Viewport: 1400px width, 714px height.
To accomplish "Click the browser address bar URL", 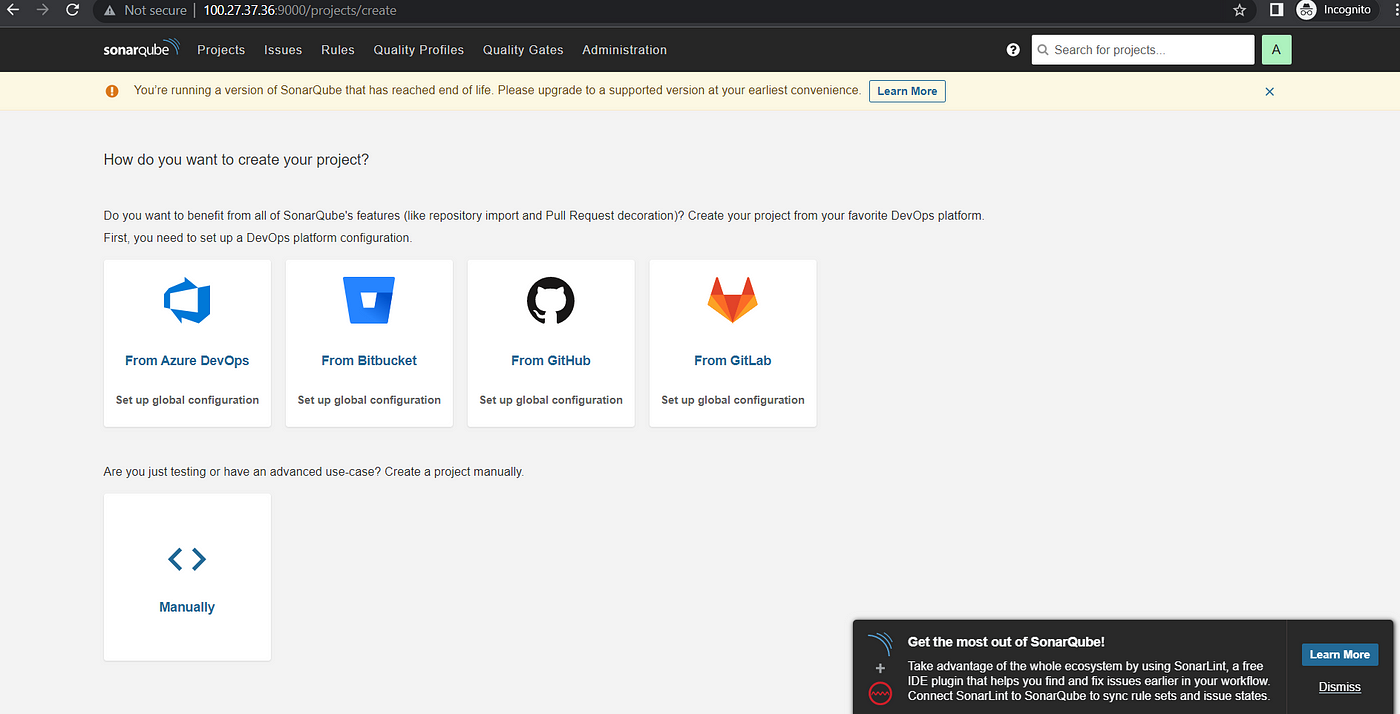I will pos(300,10).
